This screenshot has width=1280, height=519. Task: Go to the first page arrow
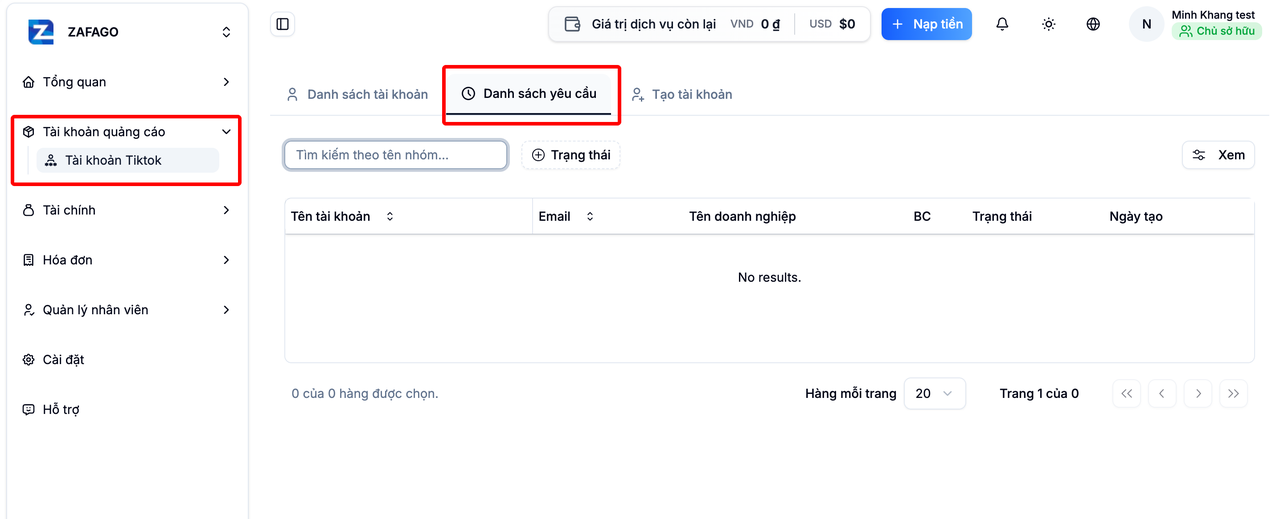(1126, 394)
